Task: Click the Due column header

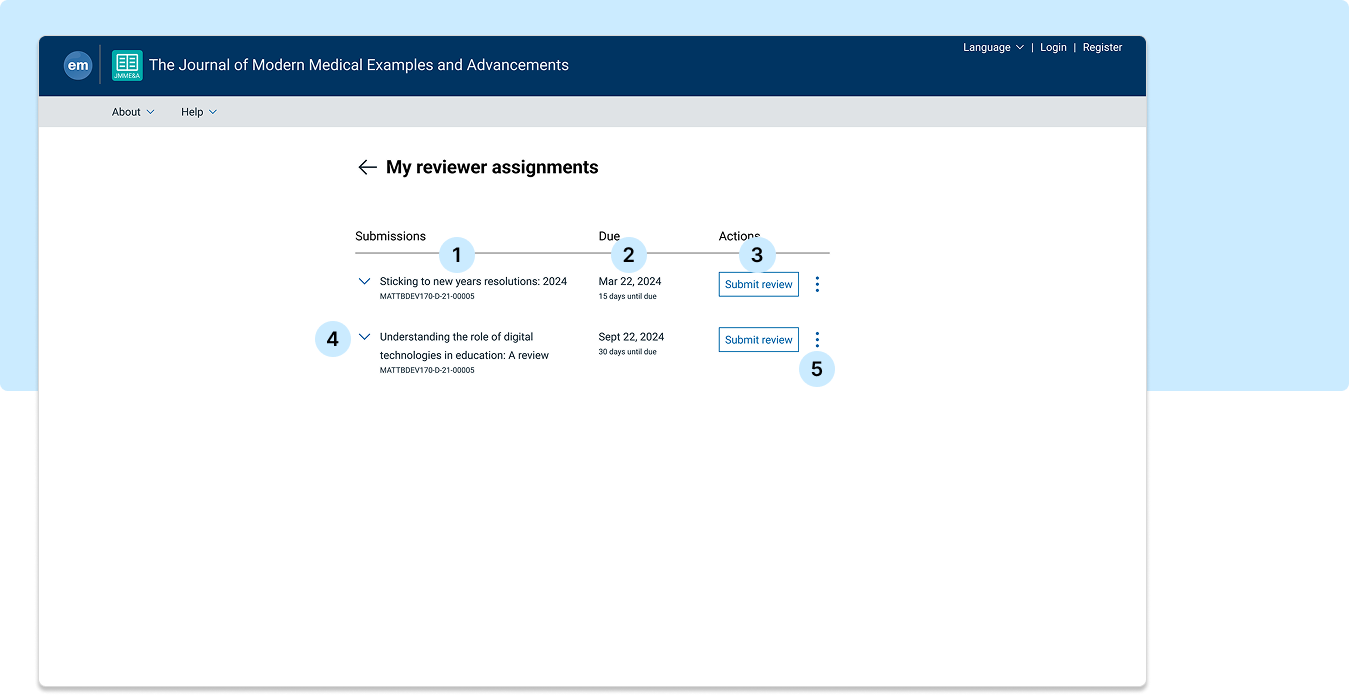Action: [609, 236]
